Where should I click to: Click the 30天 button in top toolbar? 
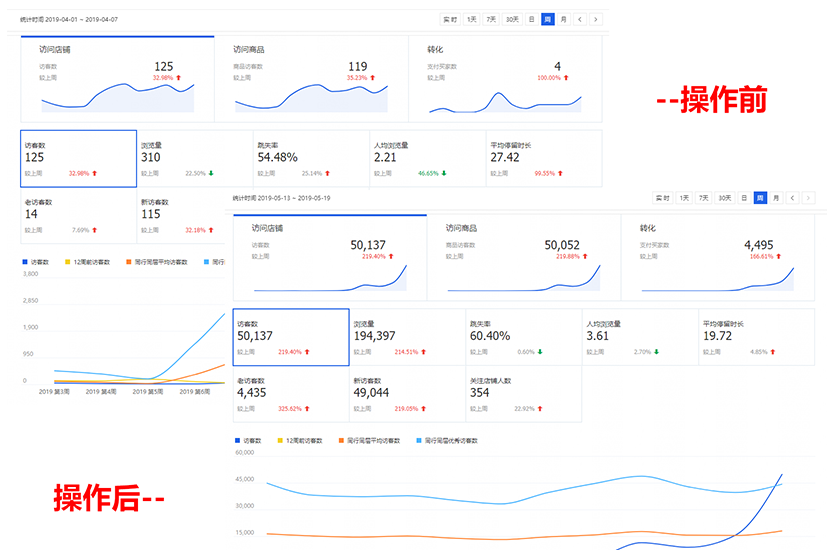512,19
